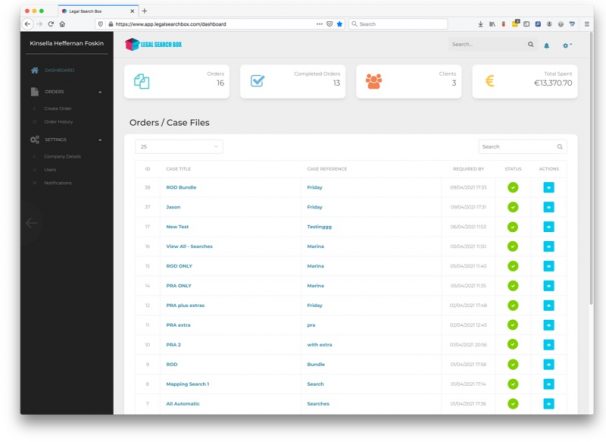This screenshot has width=606, height=442.
Task: Collapse the Settings menu arrow in sidebar
Action: click(100, 140)
